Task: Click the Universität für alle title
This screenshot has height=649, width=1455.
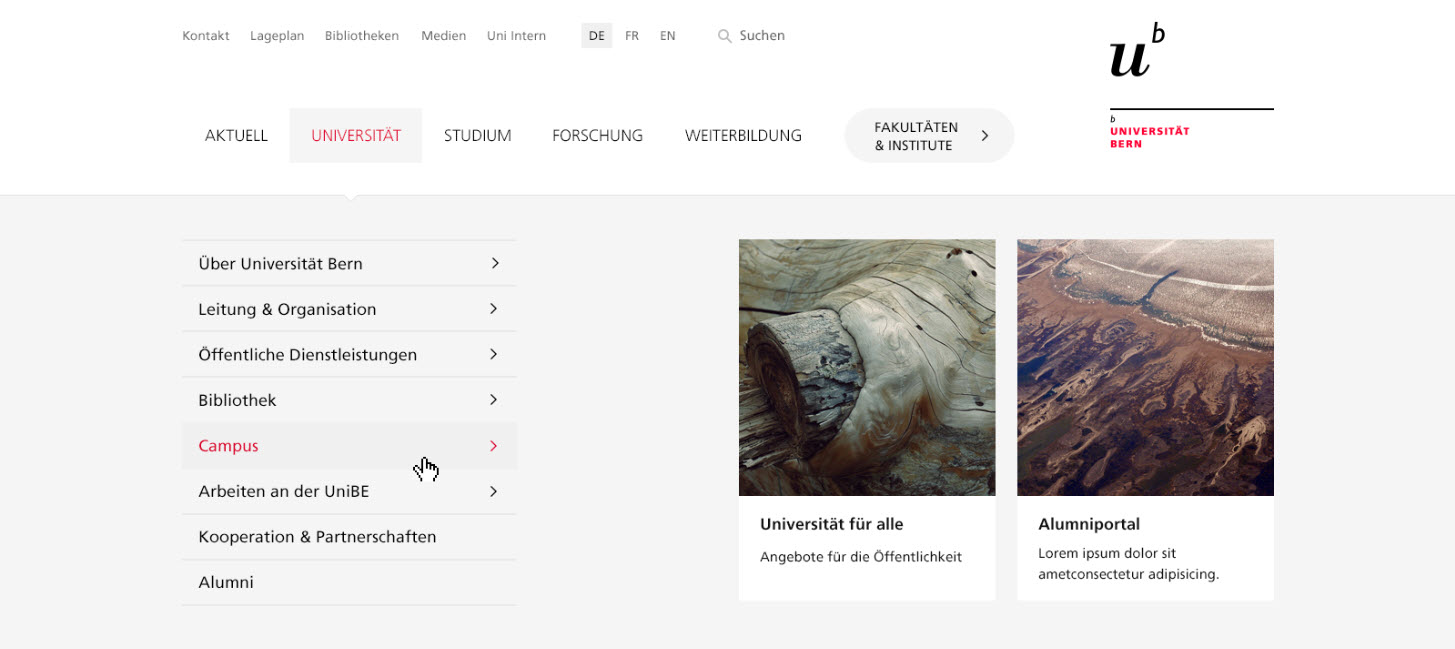Action: (831, 524)
